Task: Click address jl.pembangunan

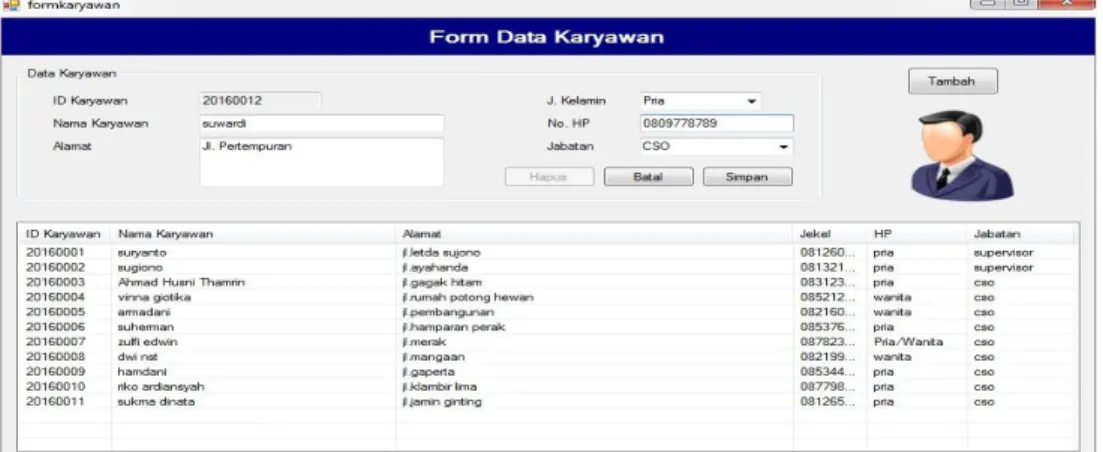Action: click(447, 312)
